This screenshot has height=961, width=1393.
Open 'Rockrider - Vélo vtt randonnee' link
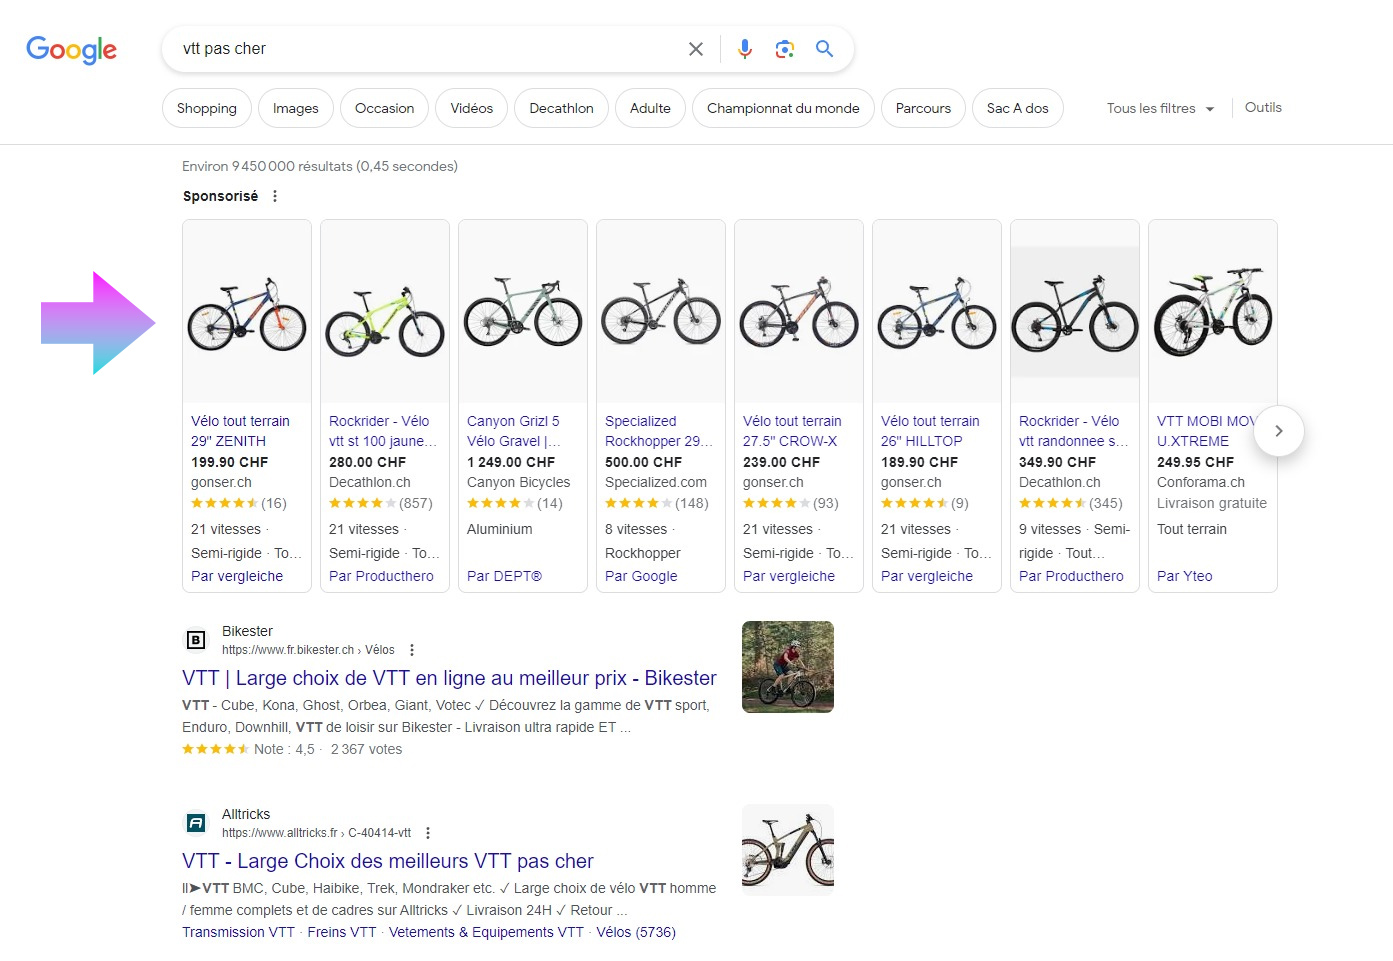[x=1073, y=431]
